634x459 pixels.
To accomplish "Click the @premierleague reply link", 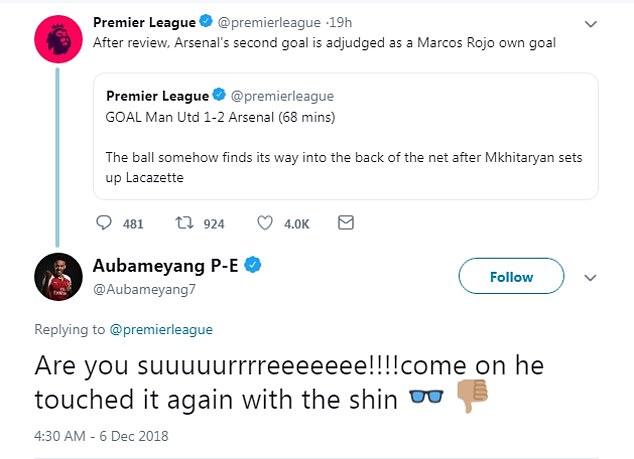I will [x=166, y=329].
